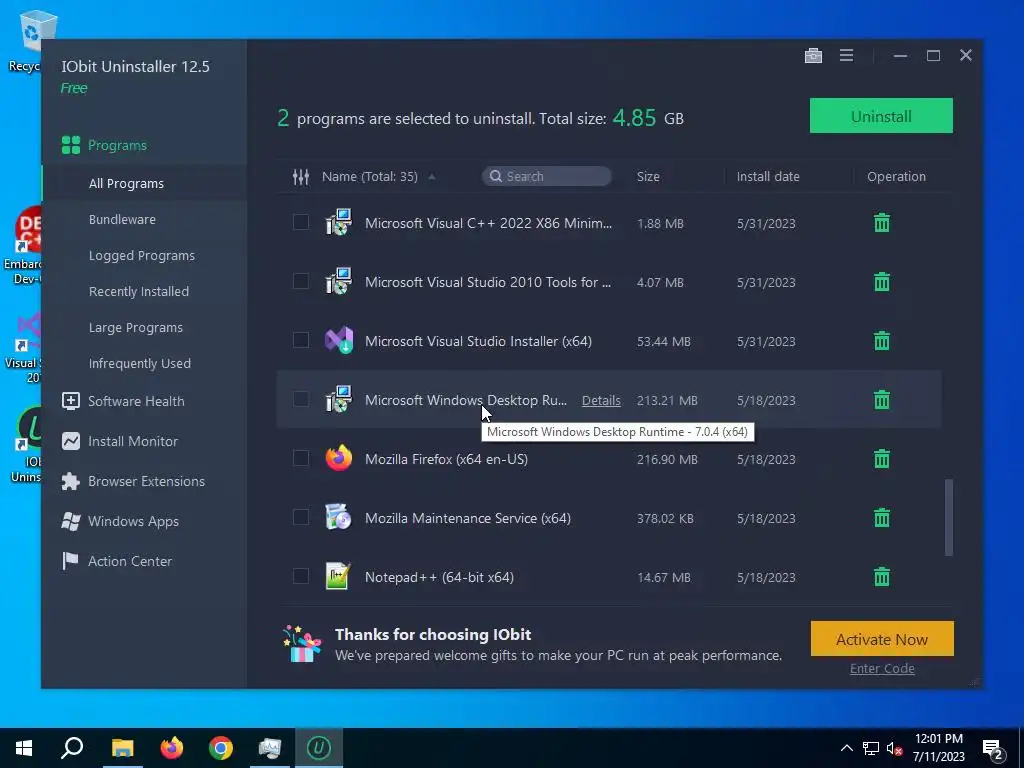The height and width of the screenshot is (768, 1024).
Task: Click trash icon for Notepad++
Action: point(882,577)
